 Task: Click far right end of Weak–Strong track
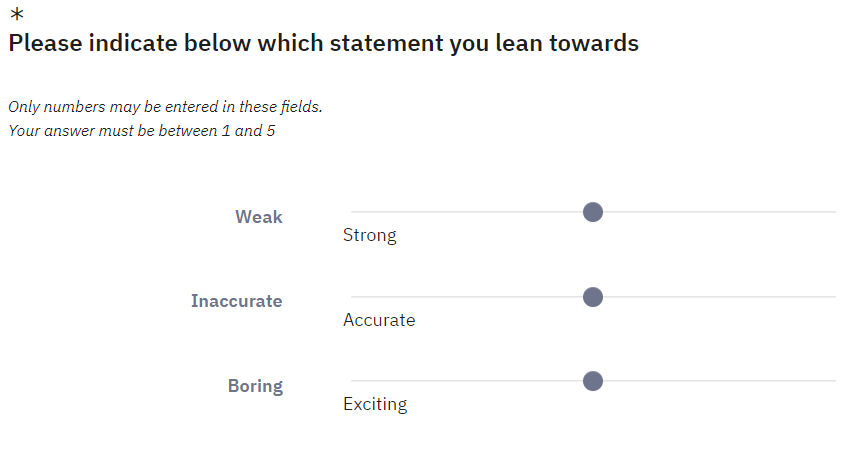coord(833,212)
